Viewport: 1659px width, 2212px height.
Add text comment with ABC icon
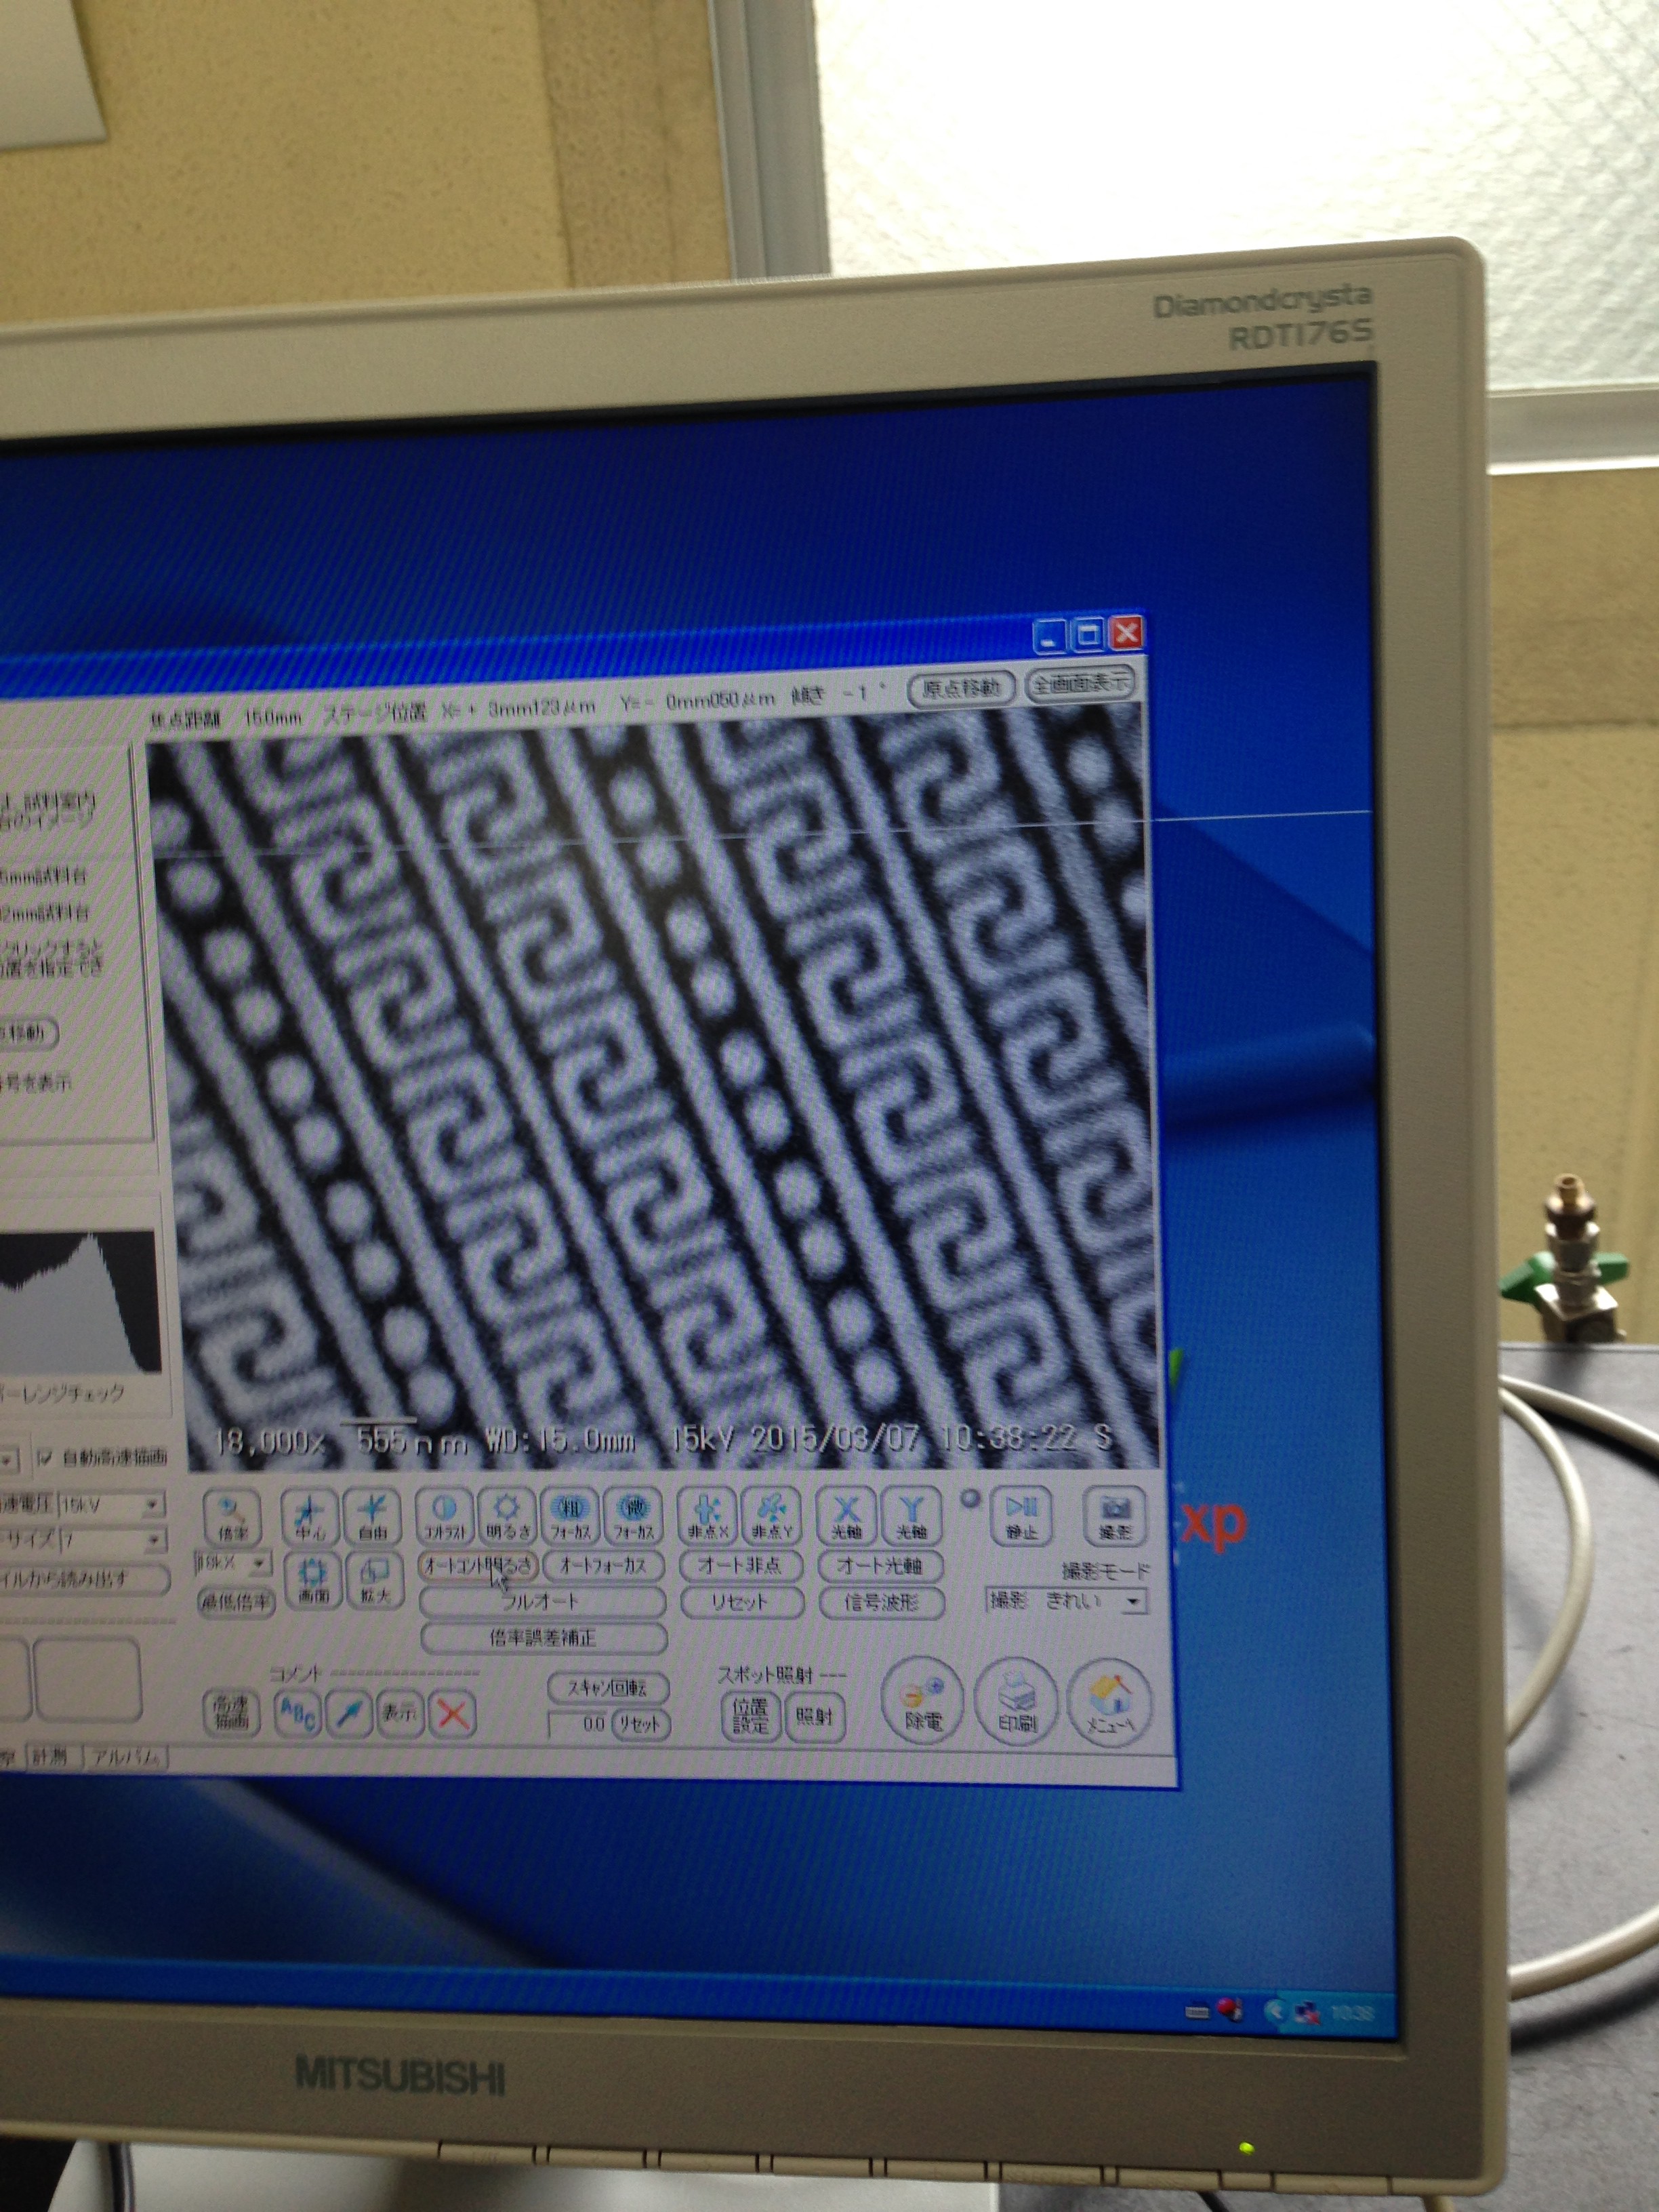(297, 1714)
